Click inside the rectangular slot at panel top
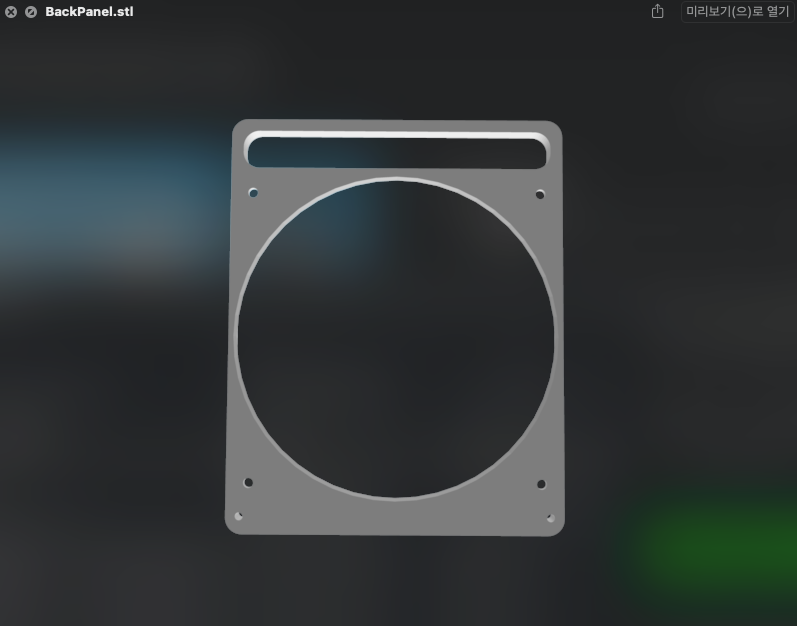 396,154
